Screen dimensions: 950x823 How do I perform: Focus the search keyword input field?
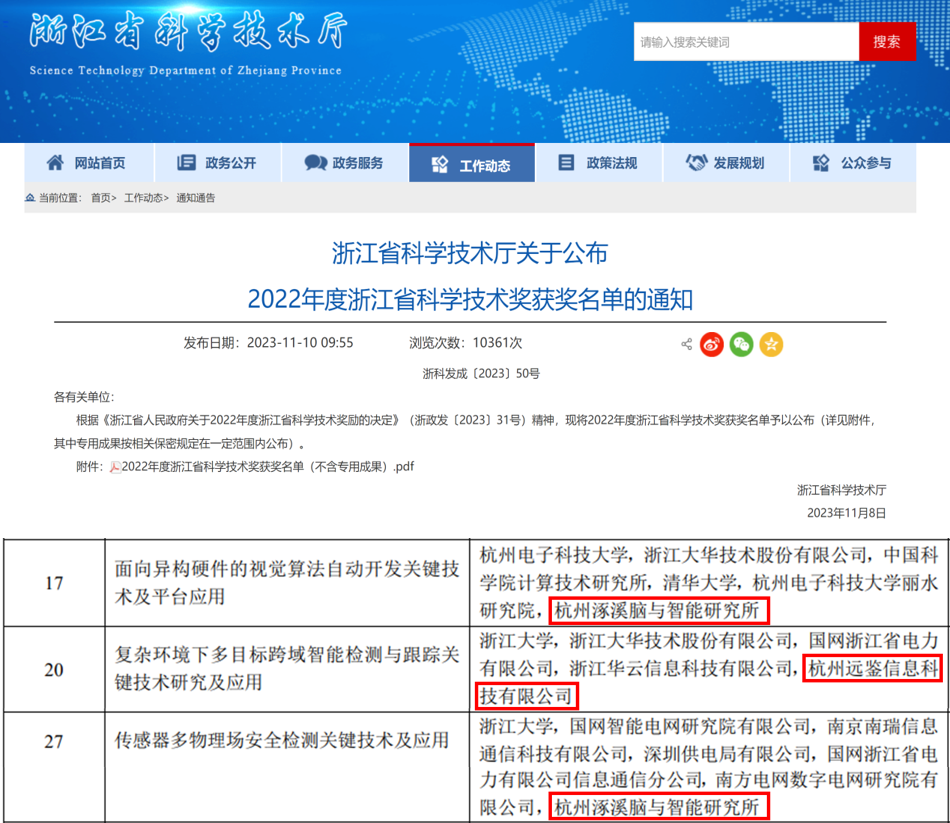pyautogui.click(x=746, y=42)
